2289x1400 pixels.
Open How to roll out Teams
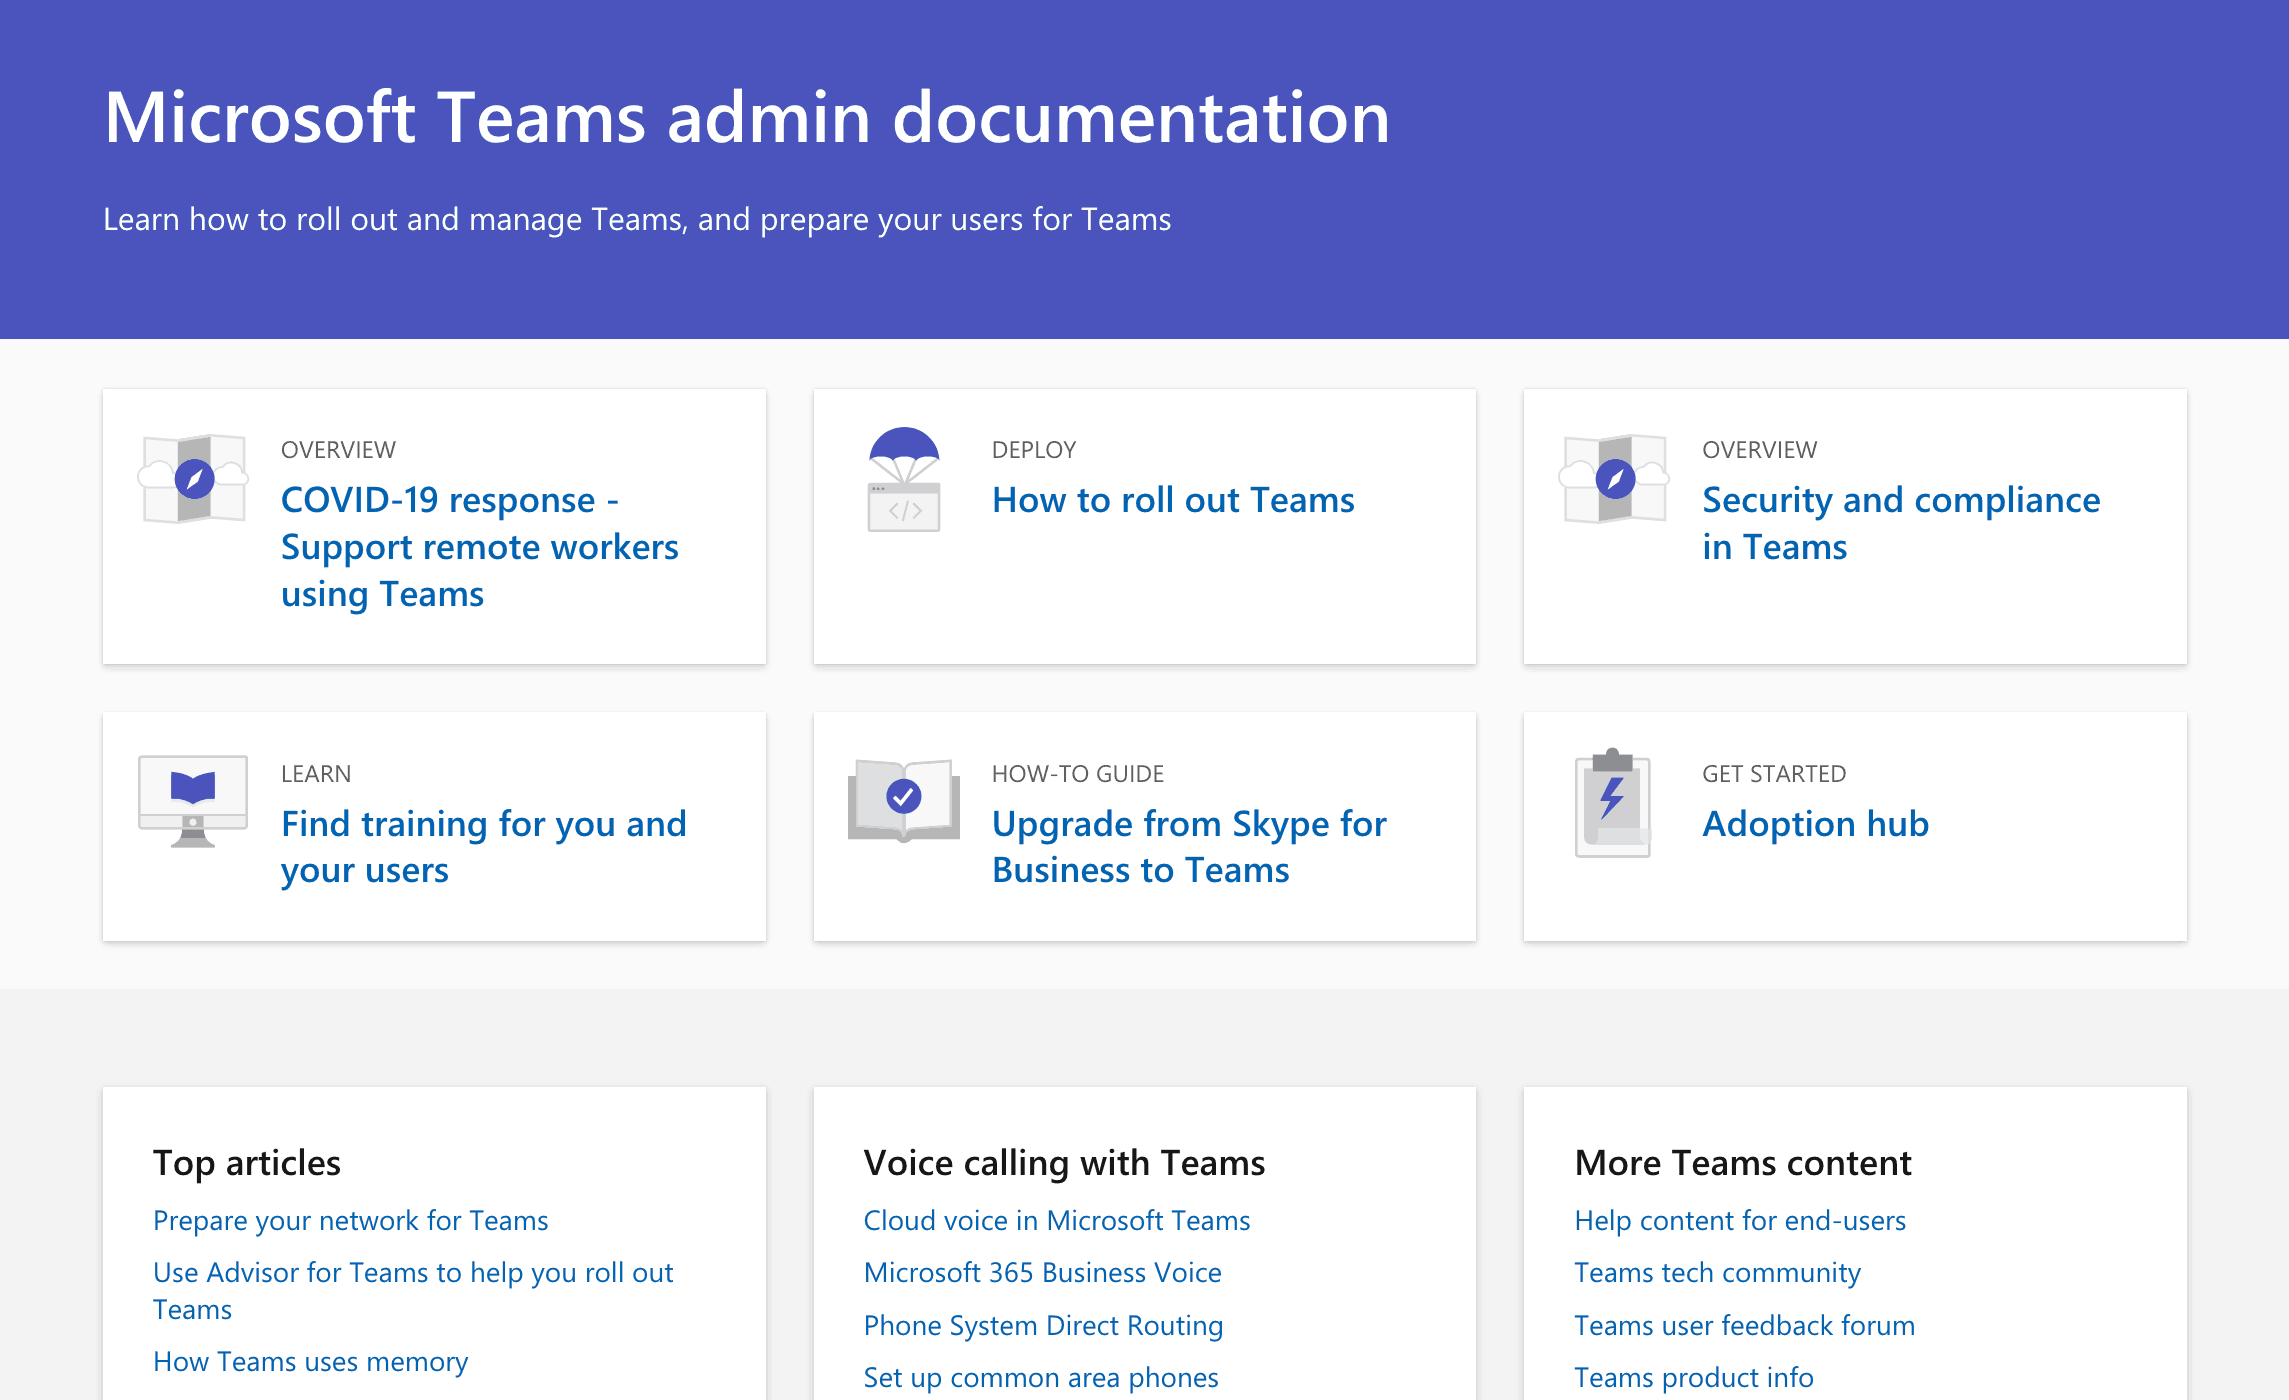pyautogui.click(x=1172, y=500)
